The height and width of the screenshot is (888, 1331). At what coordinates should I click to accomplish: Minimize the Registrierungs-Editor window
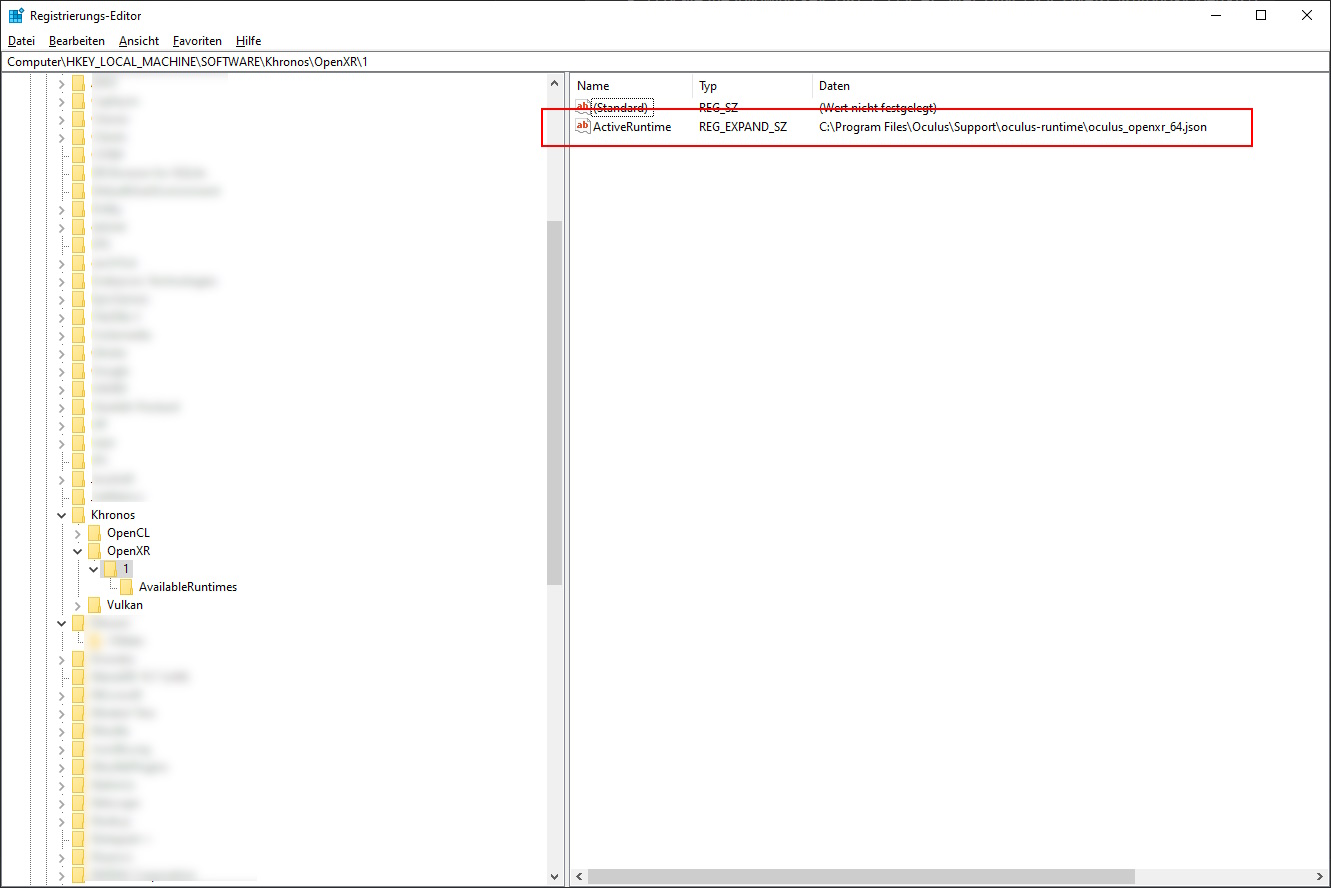[1215, 15]
